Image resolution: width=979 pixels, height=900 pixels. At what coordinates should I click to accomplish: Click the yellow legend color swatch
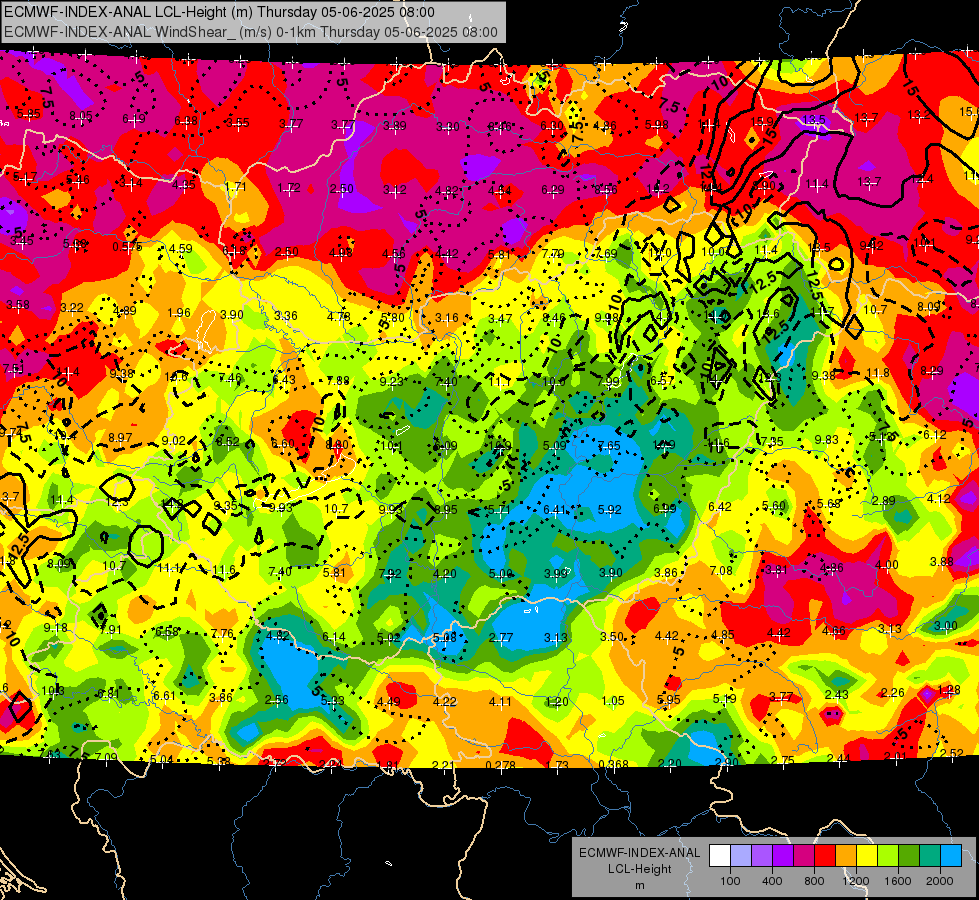867,856
